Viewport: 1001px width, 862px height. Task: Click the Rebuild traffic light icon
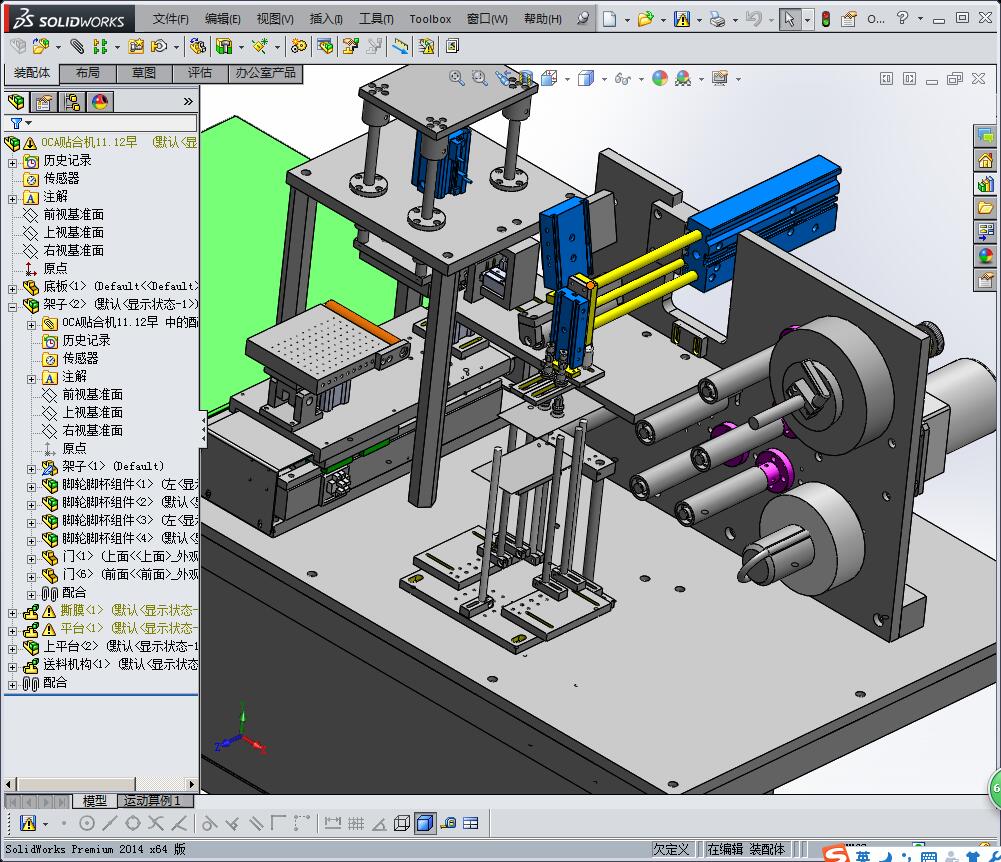[825, 19]
